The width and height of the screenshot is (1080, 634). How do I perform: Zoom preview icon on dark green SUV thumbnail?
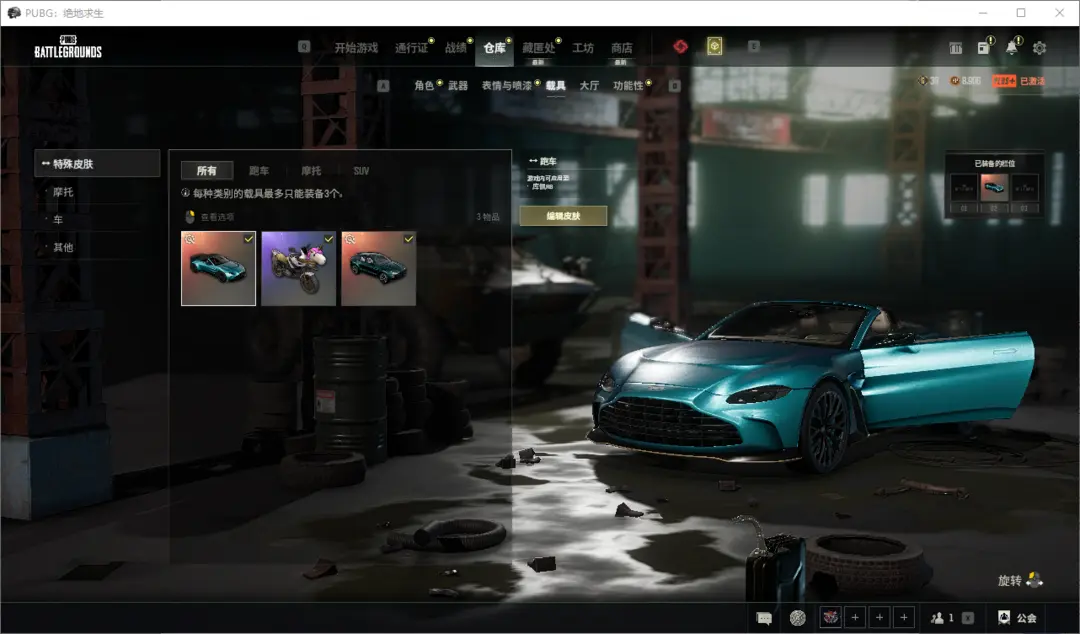[350, 239]
